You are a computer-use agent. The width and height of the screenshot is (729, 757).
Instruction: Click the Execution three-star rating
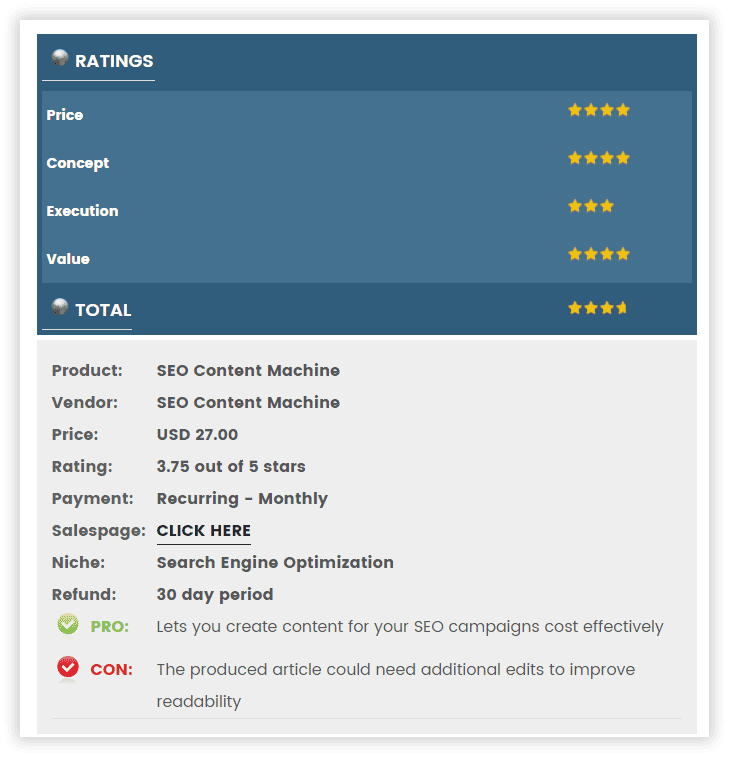(590, 206)
